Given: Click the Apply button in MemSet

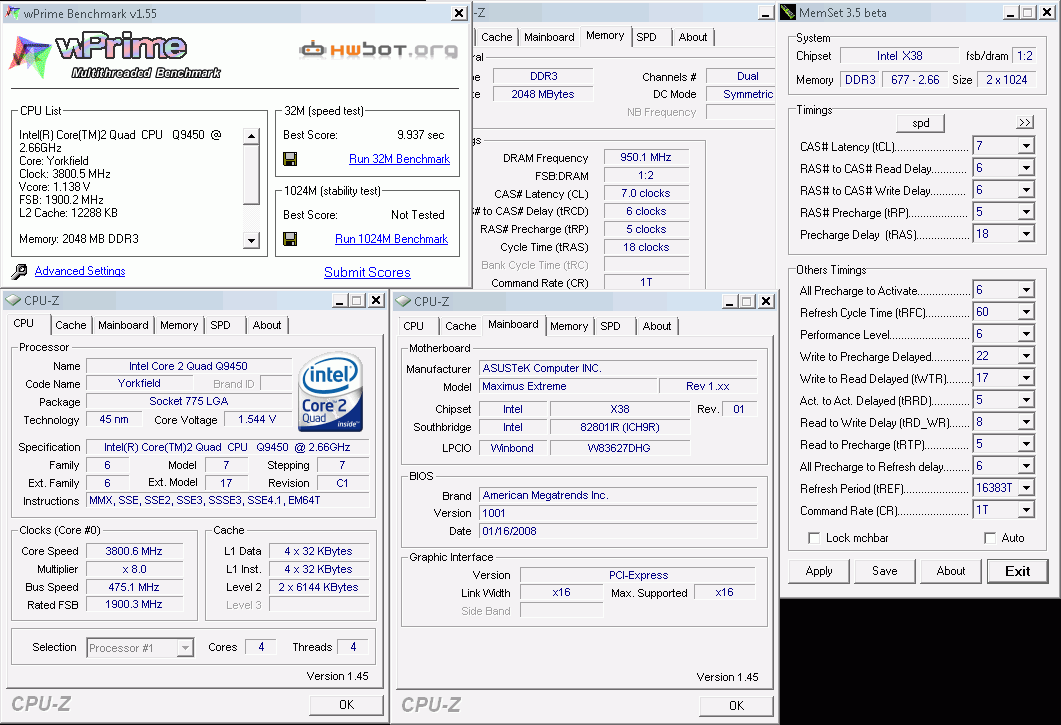Looking at the screenshot, I should (x=819, y=571).
